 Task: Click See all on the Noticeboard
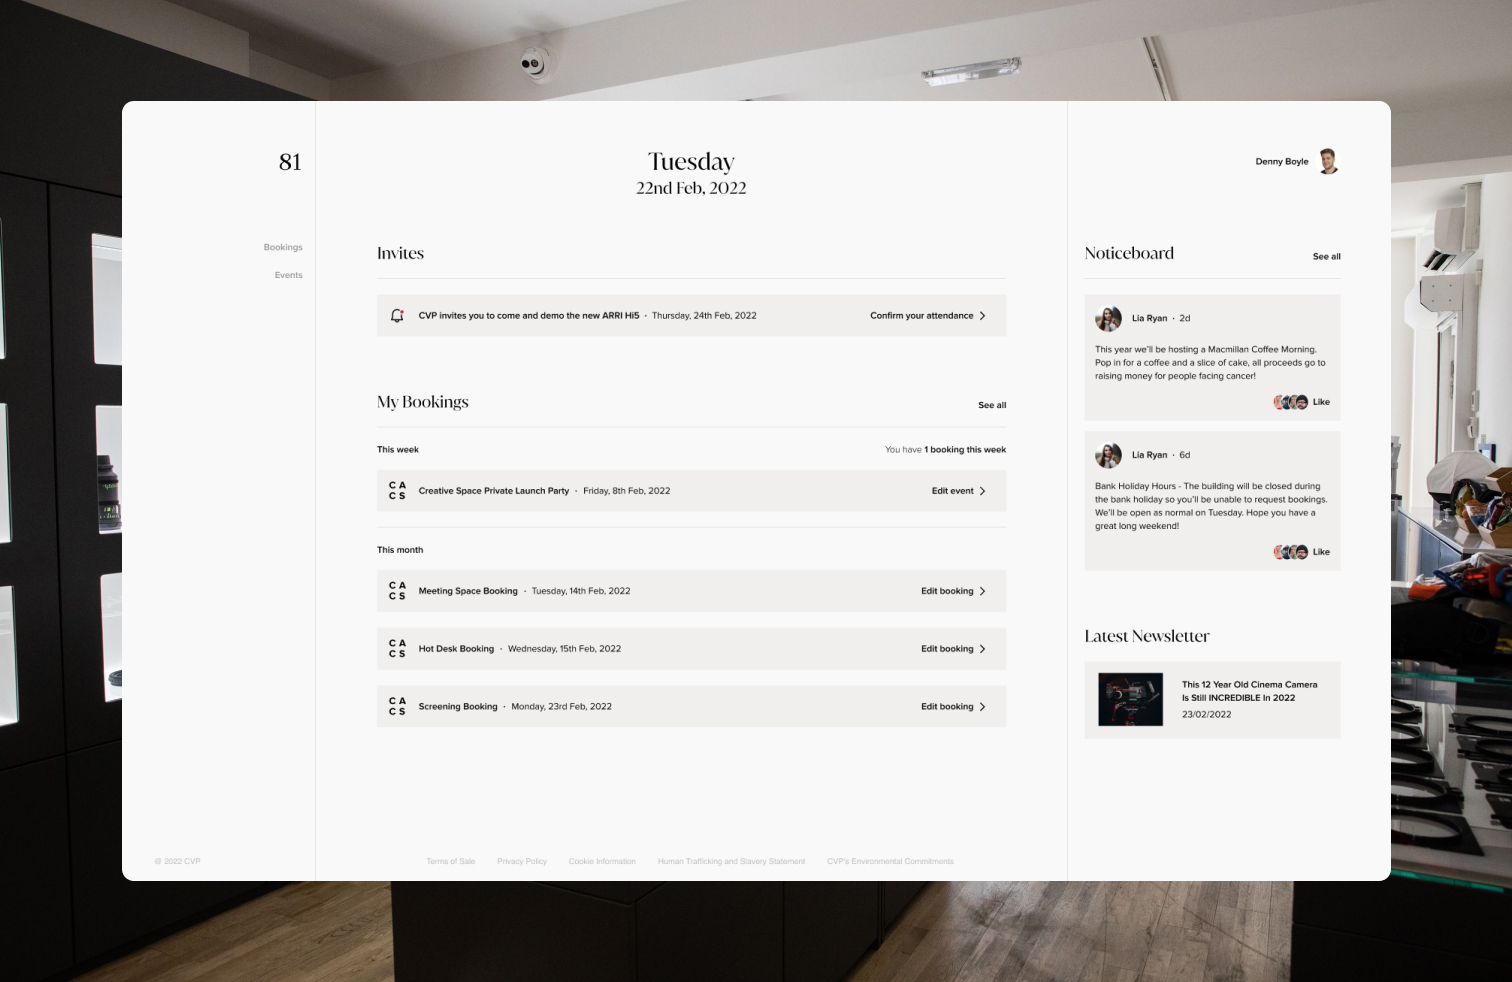pyautogui.click(x=1326, y=257)
